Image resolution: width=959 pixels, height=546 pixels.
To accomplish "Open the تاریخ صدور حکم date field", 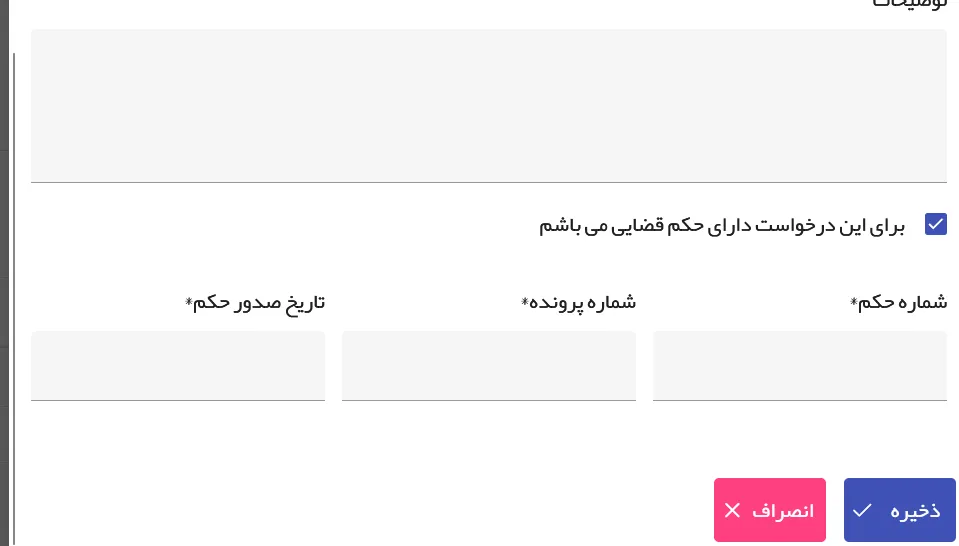I will 178,366.
